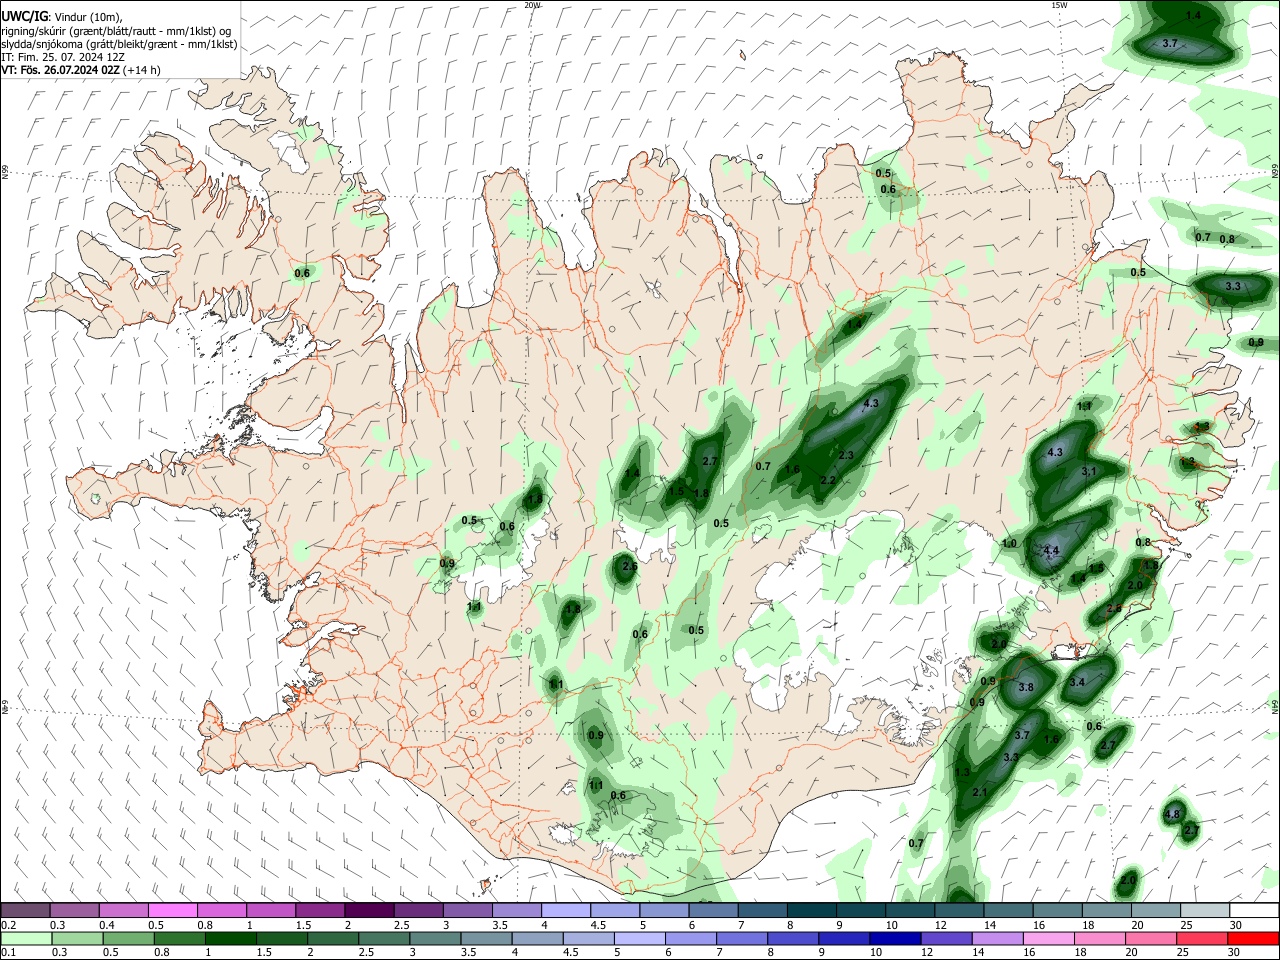
Task: Click the 1.0 precipitation value
Action: (x=1009, y=543)
